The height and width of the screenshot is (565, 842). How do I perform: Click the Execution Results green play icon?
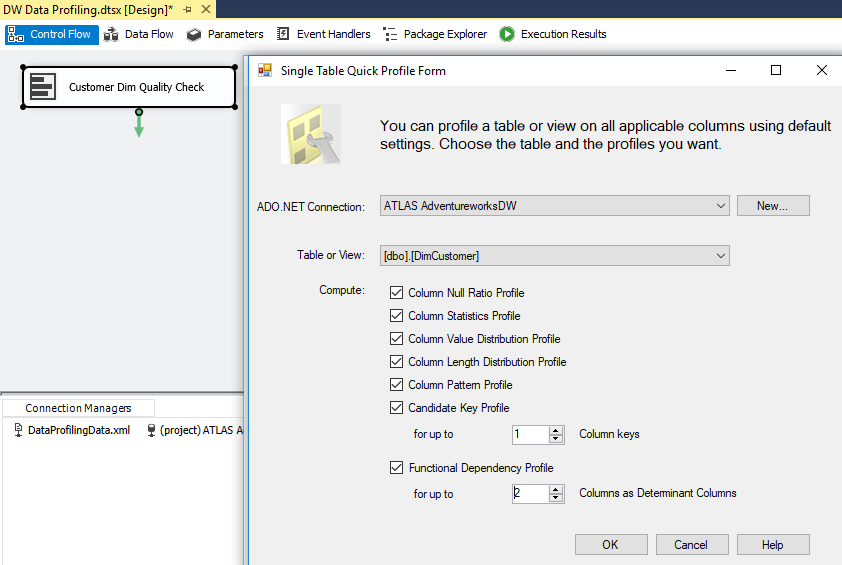pos(506,34)
